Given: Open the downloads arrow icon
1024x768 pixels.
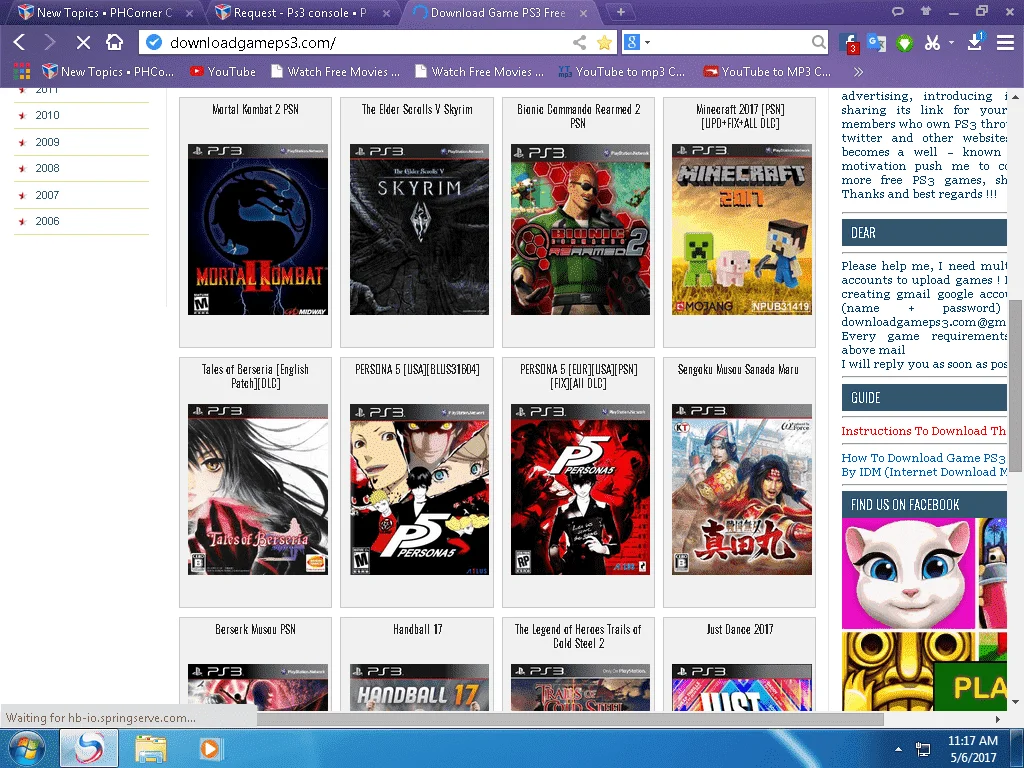Looking at the screenshot, I should (975, 42).
